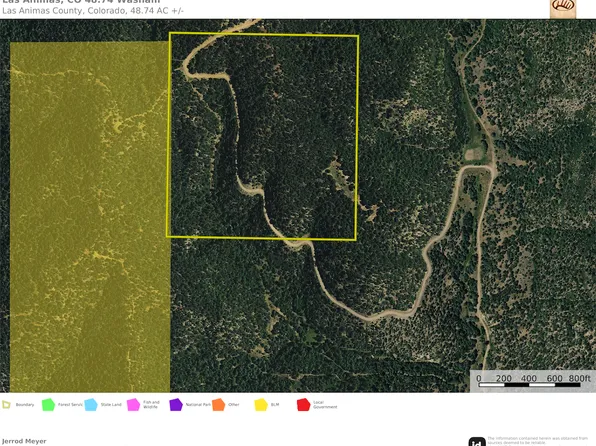Image resolution: width=596 pixels, height=446 pixels.
Task: Click the disclaimer text beside the id logo
Action: coord(538,441)
